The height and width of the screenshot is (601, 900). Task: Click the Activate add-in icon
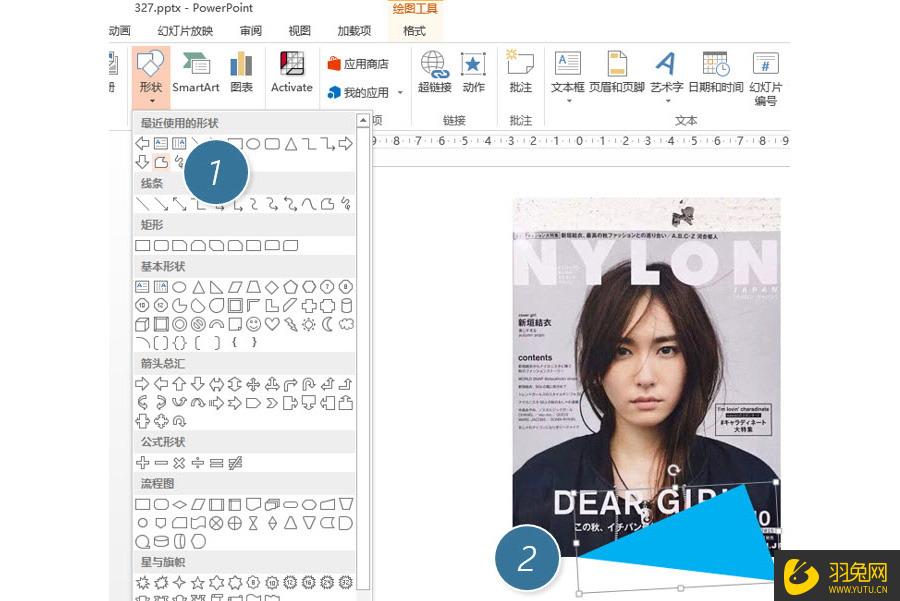(x=292, y=72)
